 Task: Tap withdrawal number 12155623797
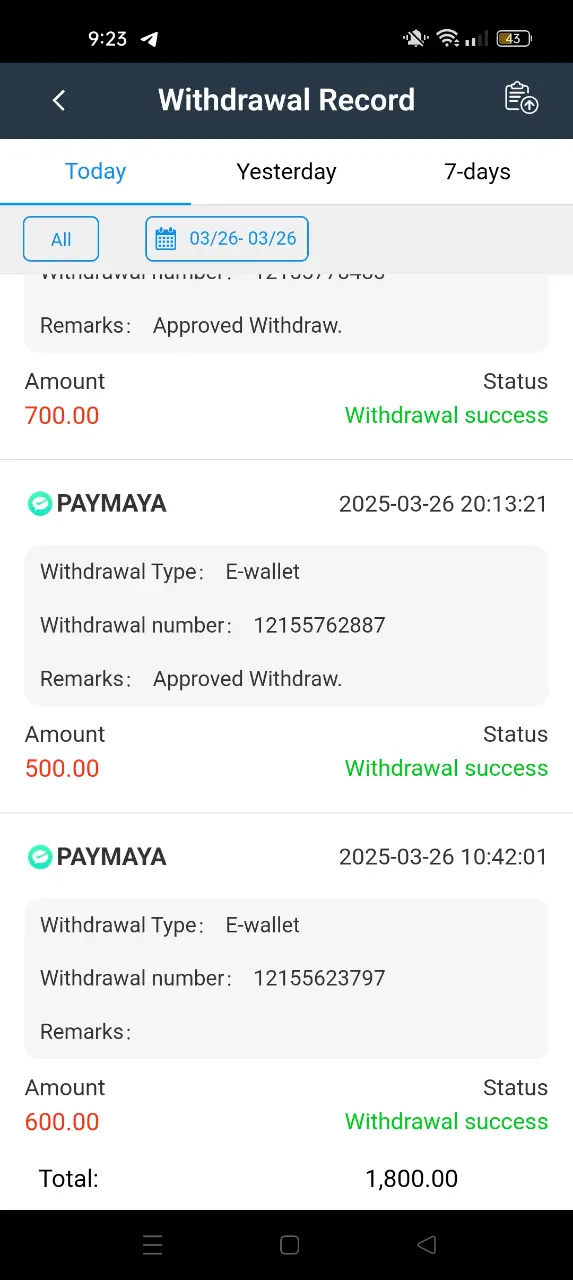click(319, 978)
